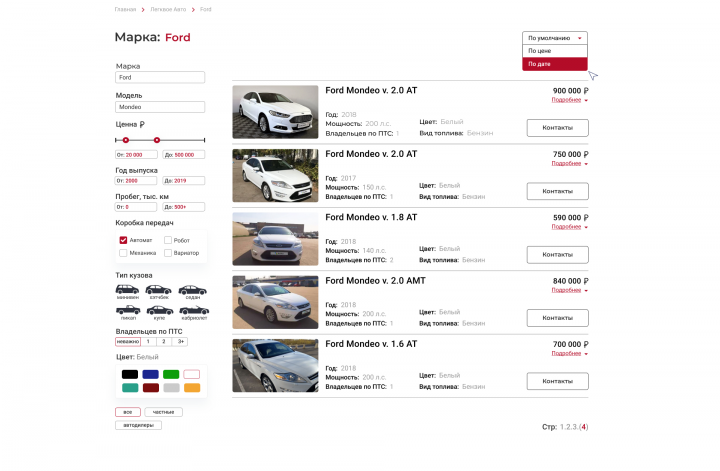Pick the dark red color swatch
This screenshot has width=720, height=471.
pos(151,388)
